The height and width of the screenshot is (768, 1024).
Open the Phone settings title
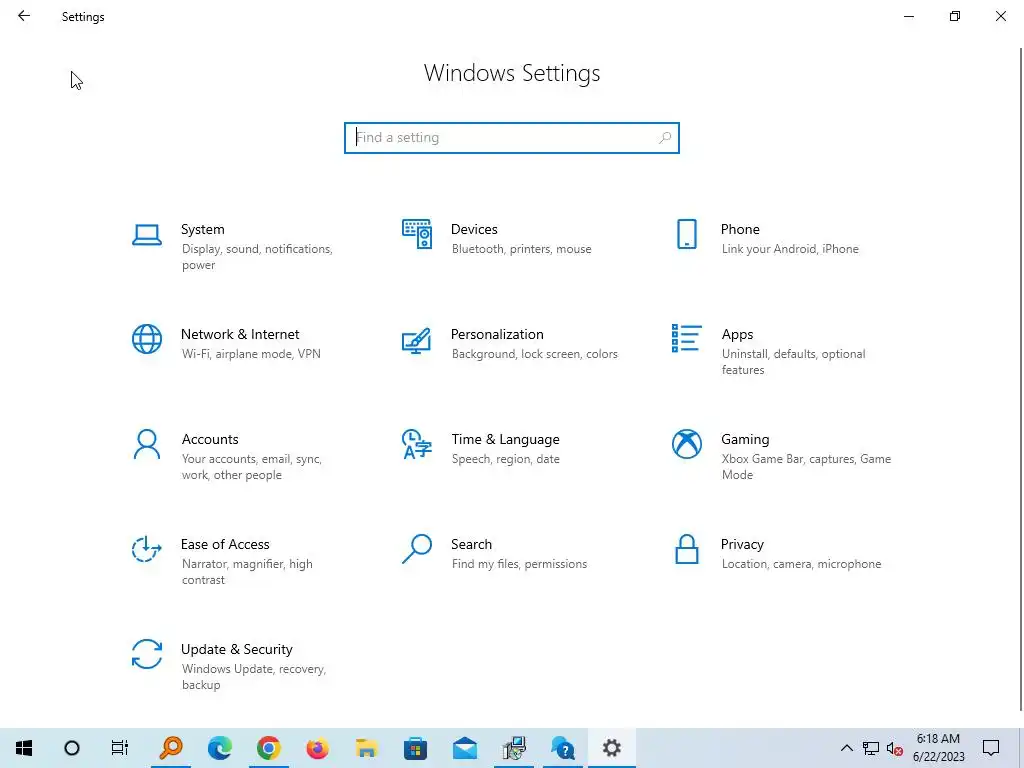point(740,229)
